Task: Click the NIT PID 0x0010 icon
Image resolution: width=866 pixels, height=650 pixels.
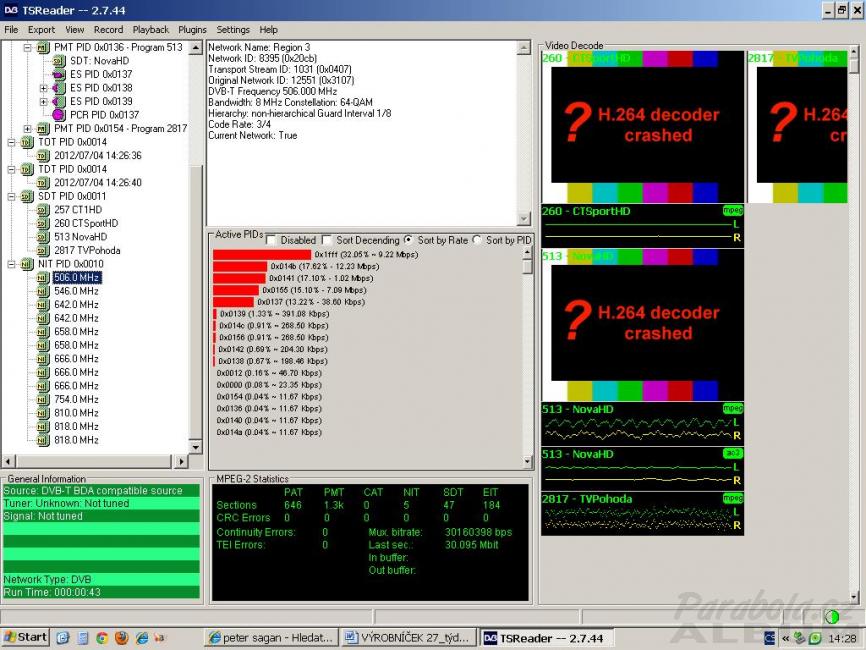Action: (27, 264)
